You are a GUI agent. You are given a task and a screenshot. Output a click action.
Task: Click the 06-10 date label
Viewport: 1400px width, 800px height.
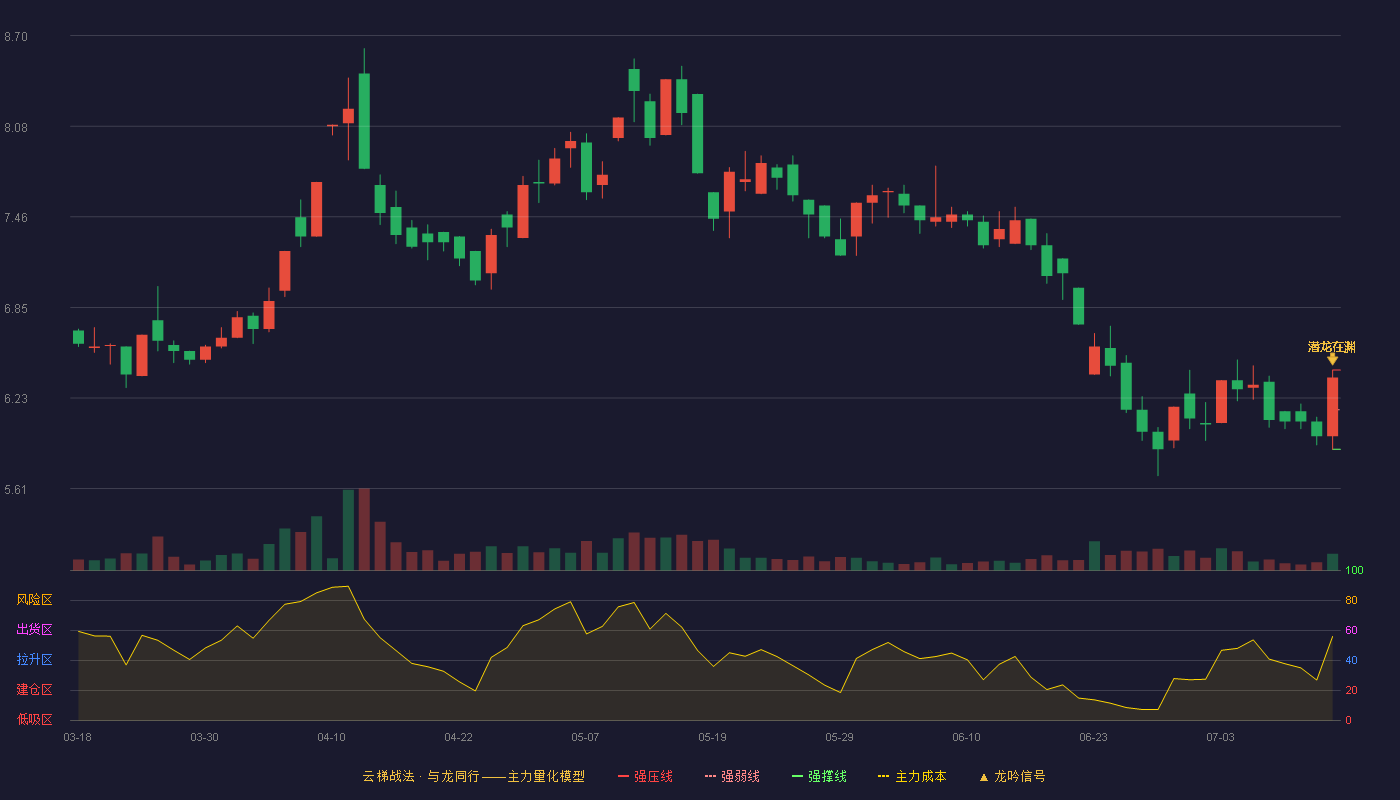pos(966,737)
